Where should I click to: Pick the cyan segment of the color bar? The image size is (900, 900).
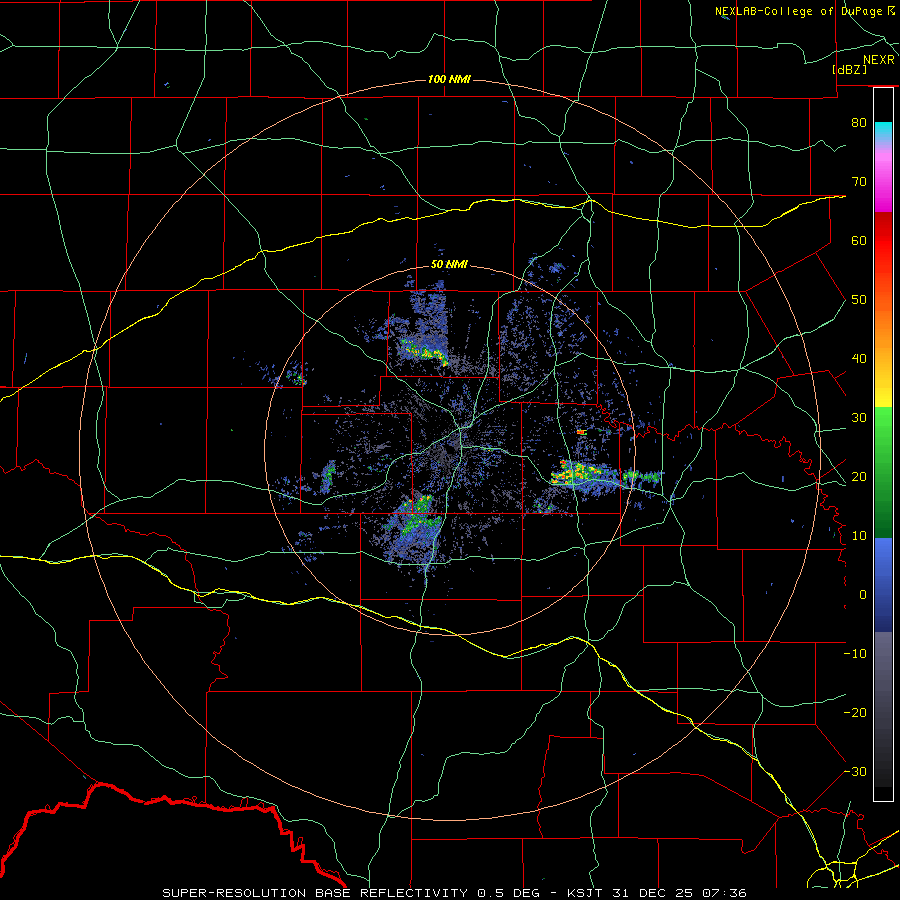pos(883,132)
